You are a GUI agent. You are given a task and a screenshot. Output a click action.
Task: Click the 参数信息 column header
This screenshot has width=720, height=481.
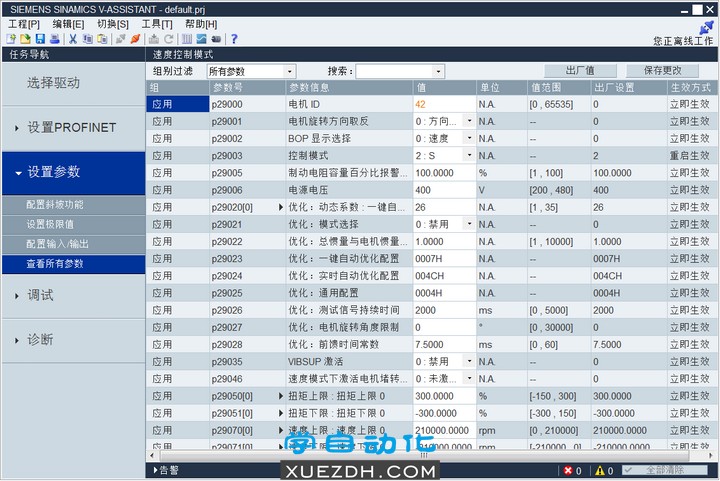(349, 88)
